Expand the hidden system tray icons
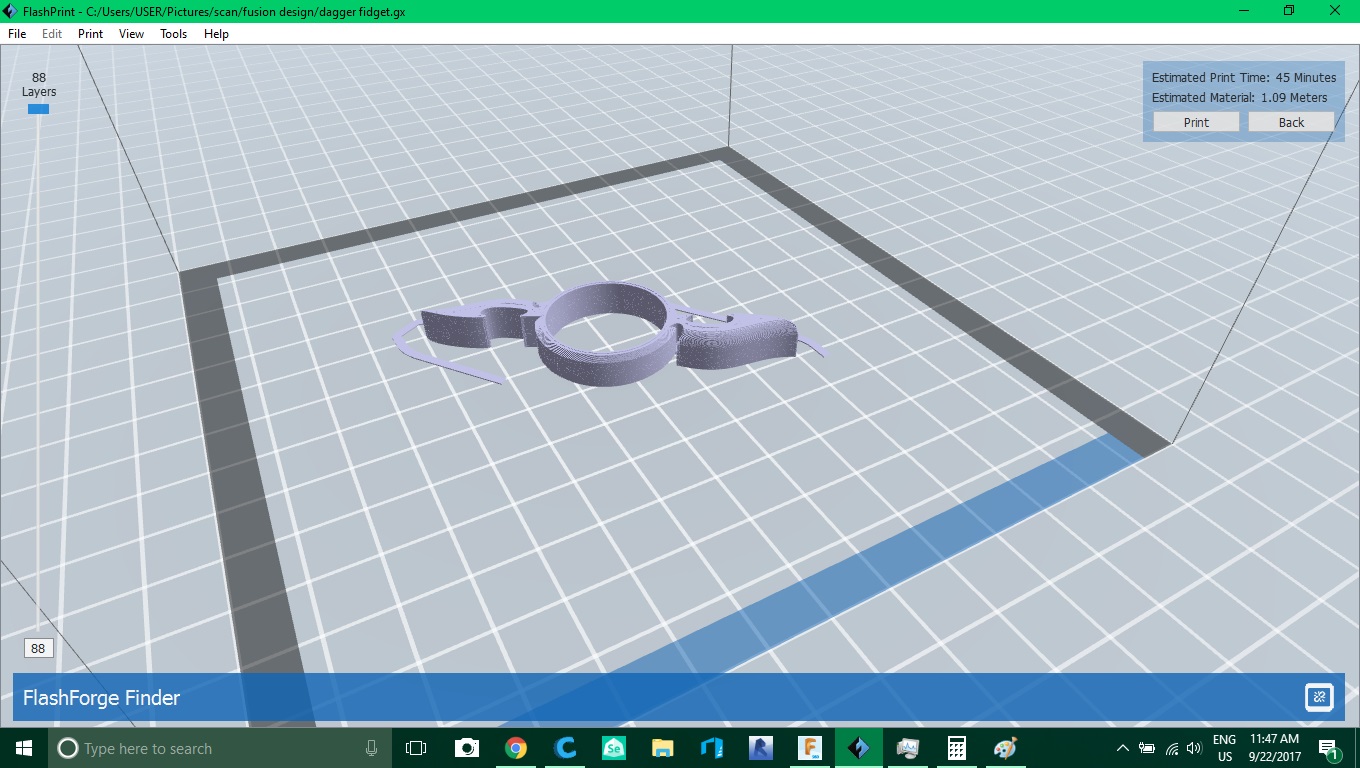 coord(1122,748)
